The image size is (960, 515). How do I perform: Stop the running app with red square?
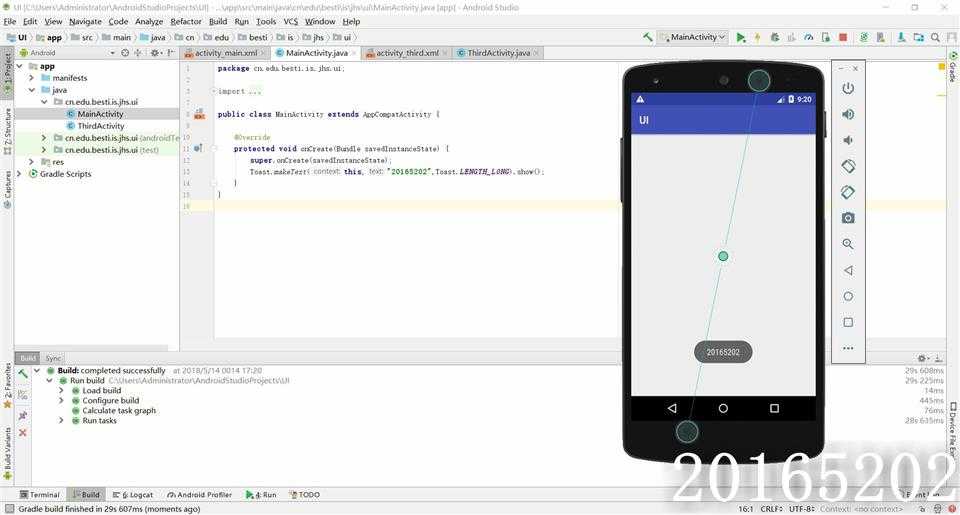[x=842, y=37]
